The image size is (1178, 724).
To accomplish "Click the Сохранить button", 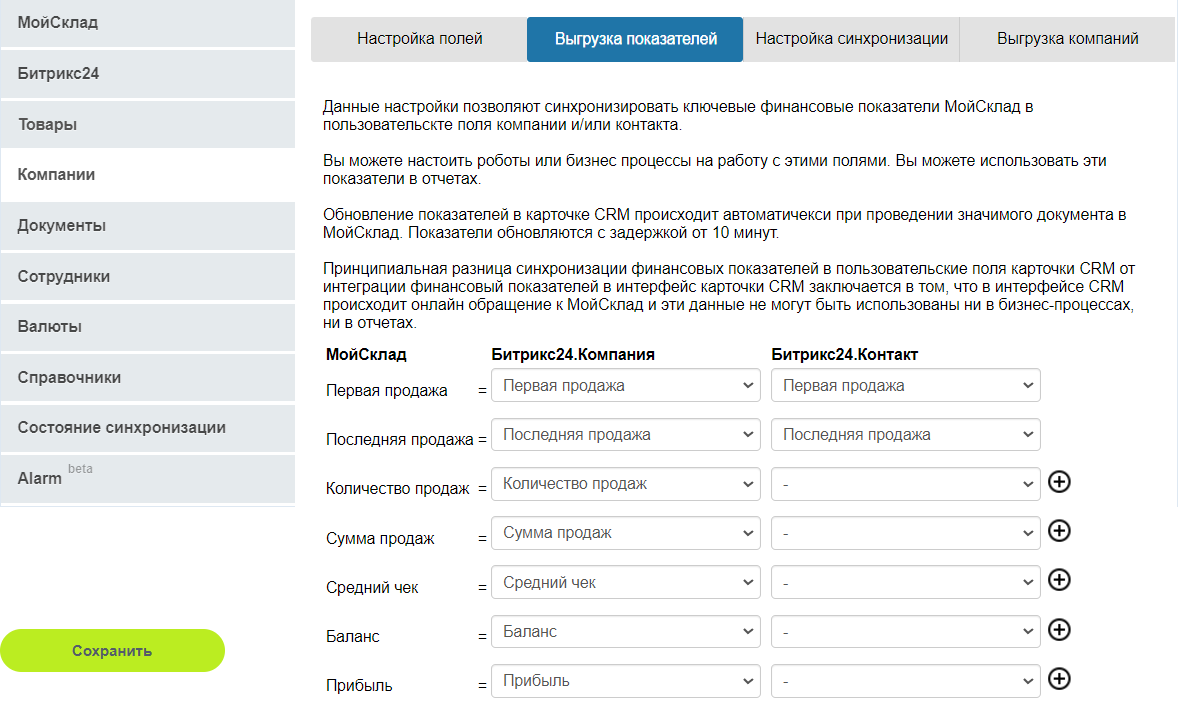I will 112,650.
